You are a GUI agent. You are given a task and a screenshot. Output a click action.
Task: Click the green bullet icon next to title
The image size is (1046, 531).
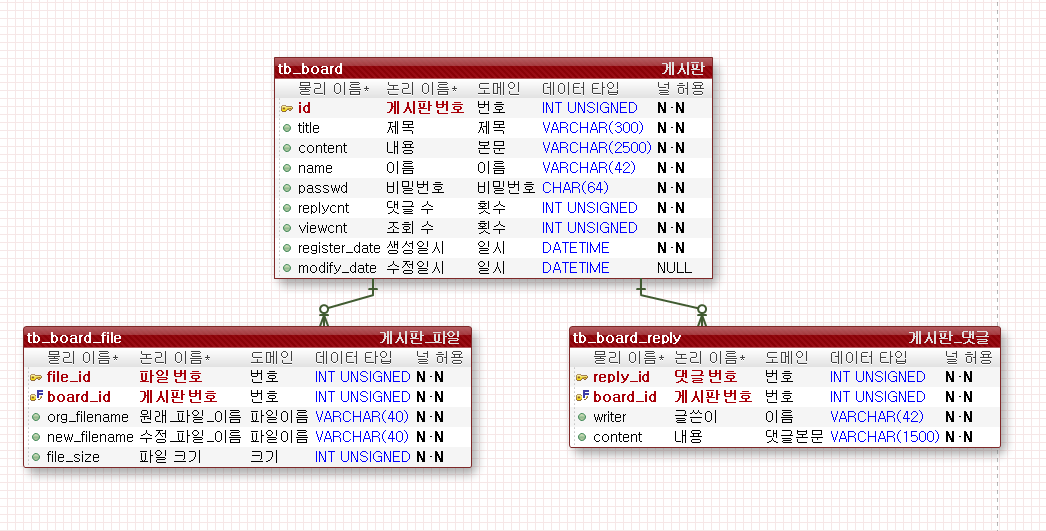[x=287, y=128]
